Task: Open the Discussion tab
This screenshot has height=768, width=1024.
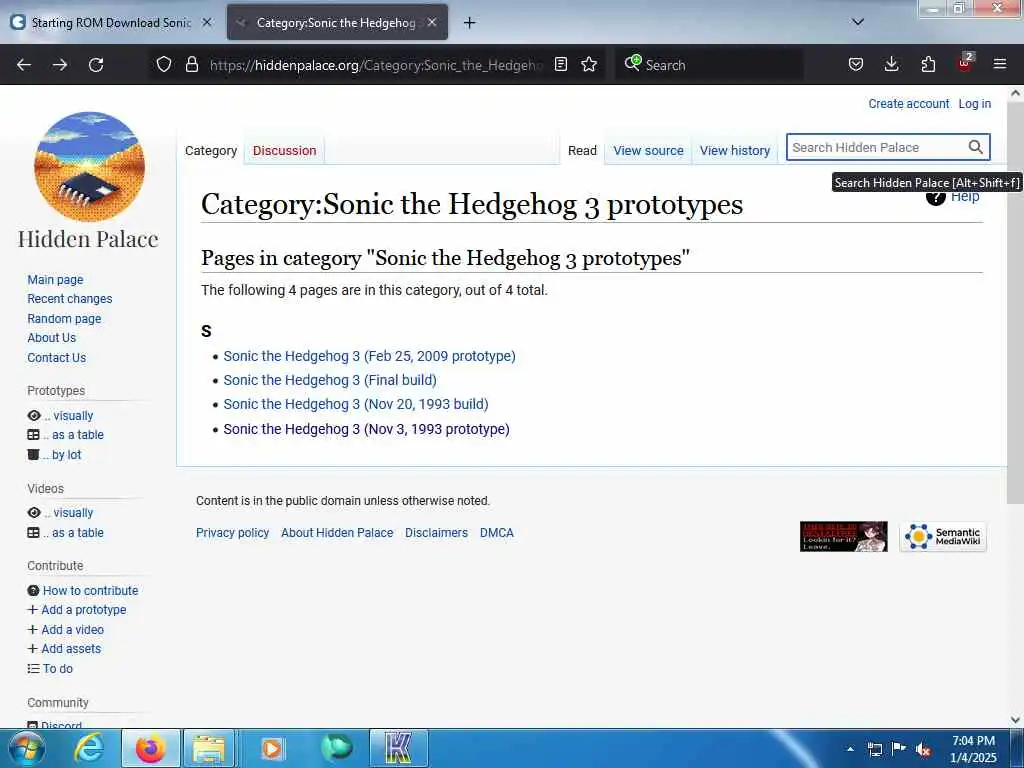Action: [x=284, y=151]
